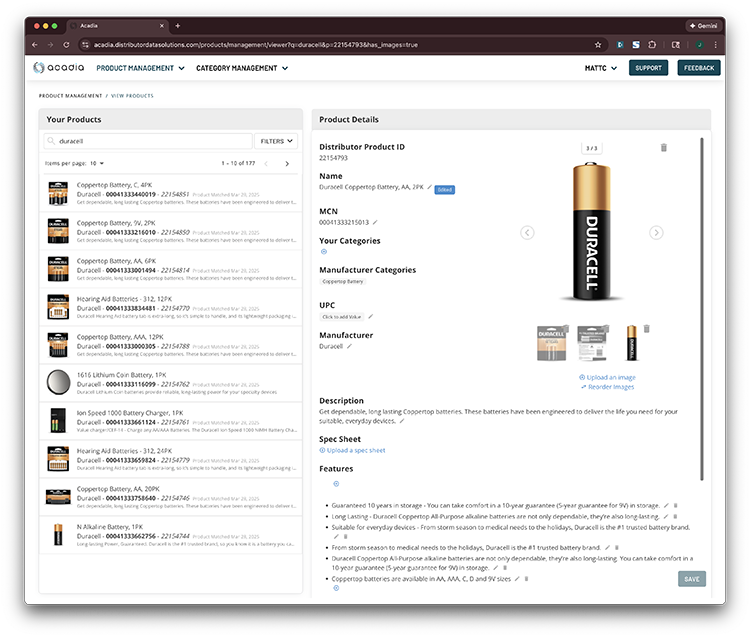
Task: Open N Alkaline Battery, 1PK product
Action: 170,535
